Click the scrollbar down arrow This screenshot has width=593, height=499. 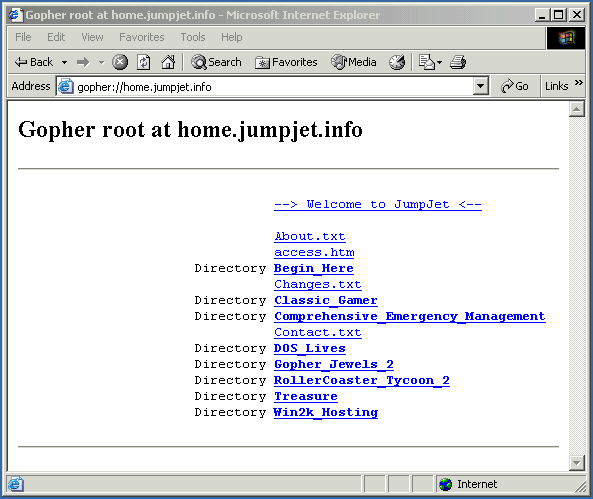click(x=577, y=463)
